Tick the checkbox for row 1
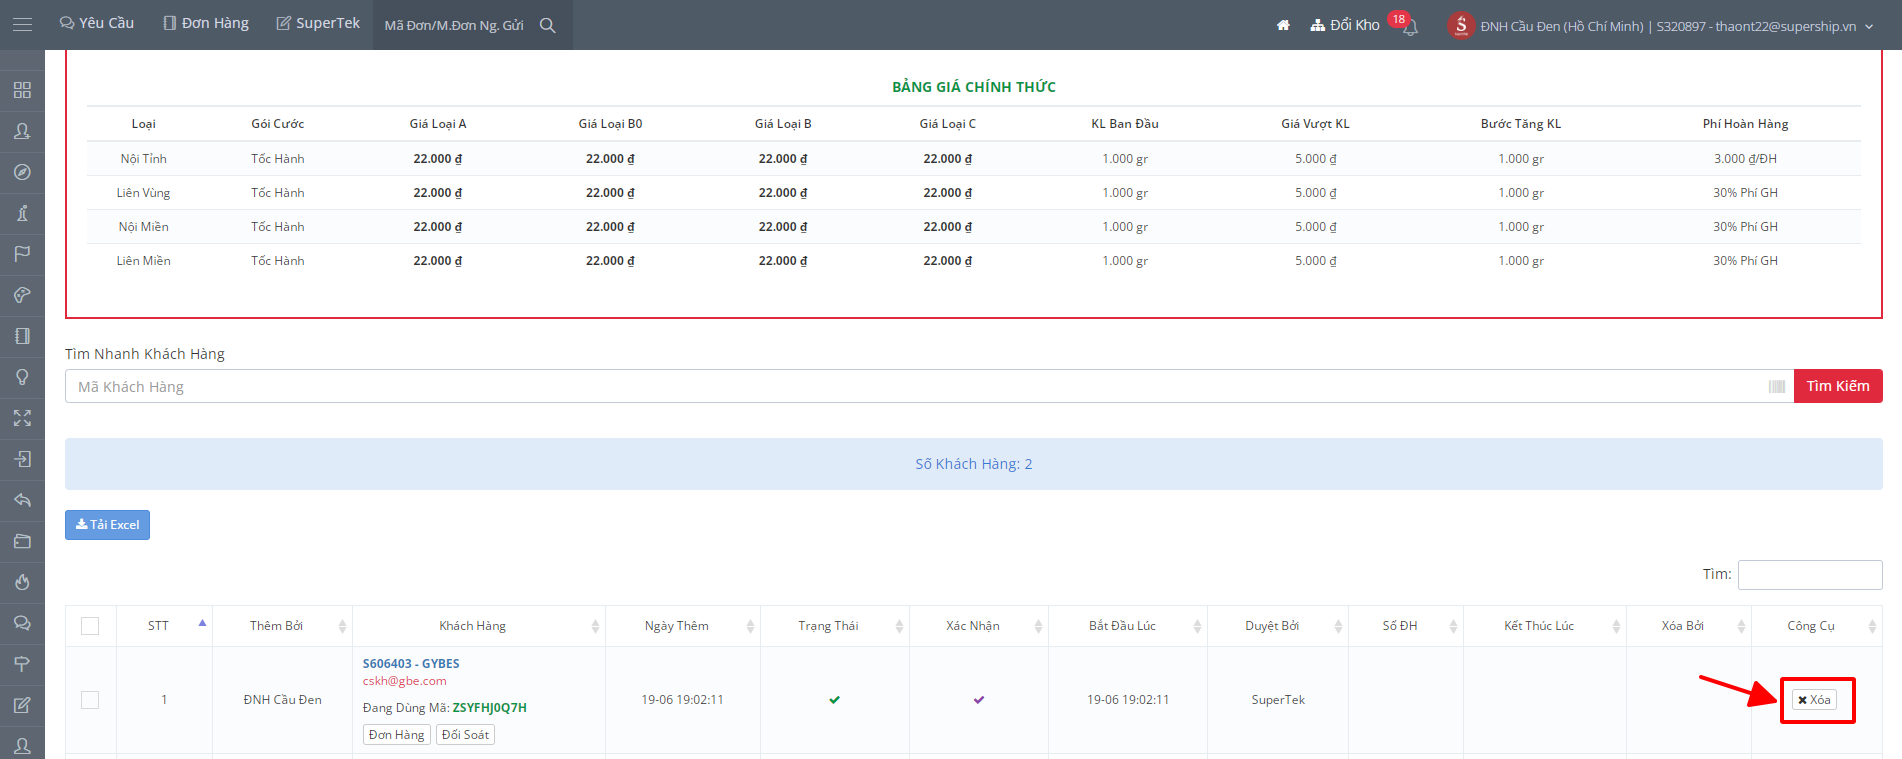Viewport: 1902px width, 759px height. click(90, 700)
